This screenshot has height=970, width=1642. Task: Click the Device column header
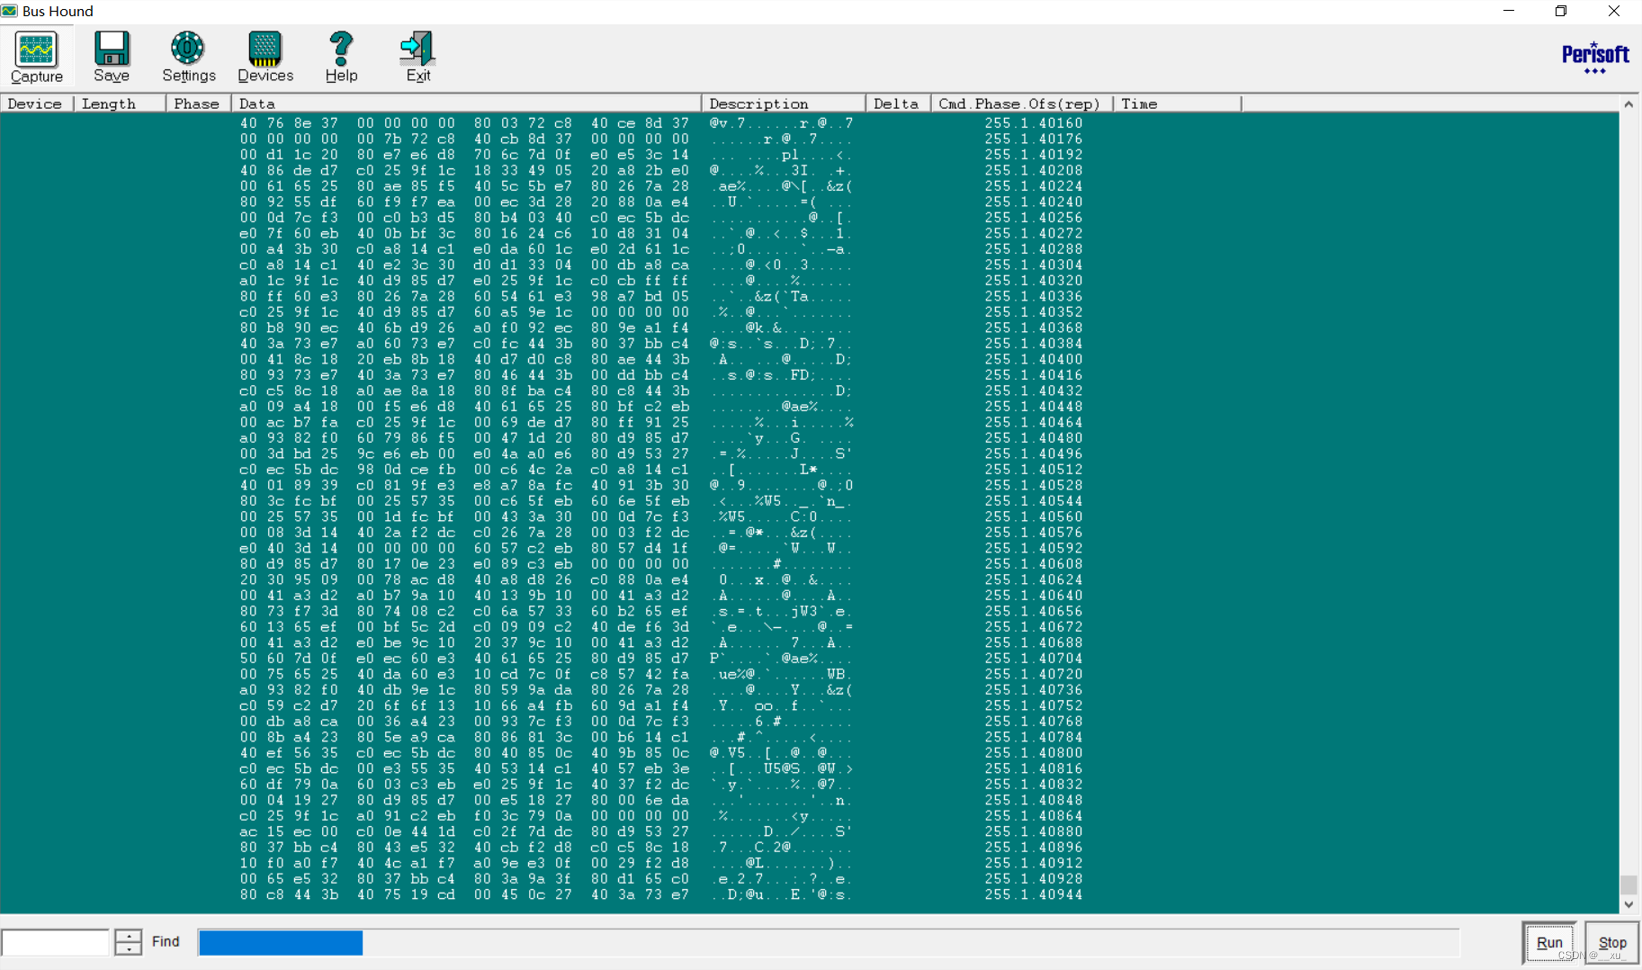point(37,104)
